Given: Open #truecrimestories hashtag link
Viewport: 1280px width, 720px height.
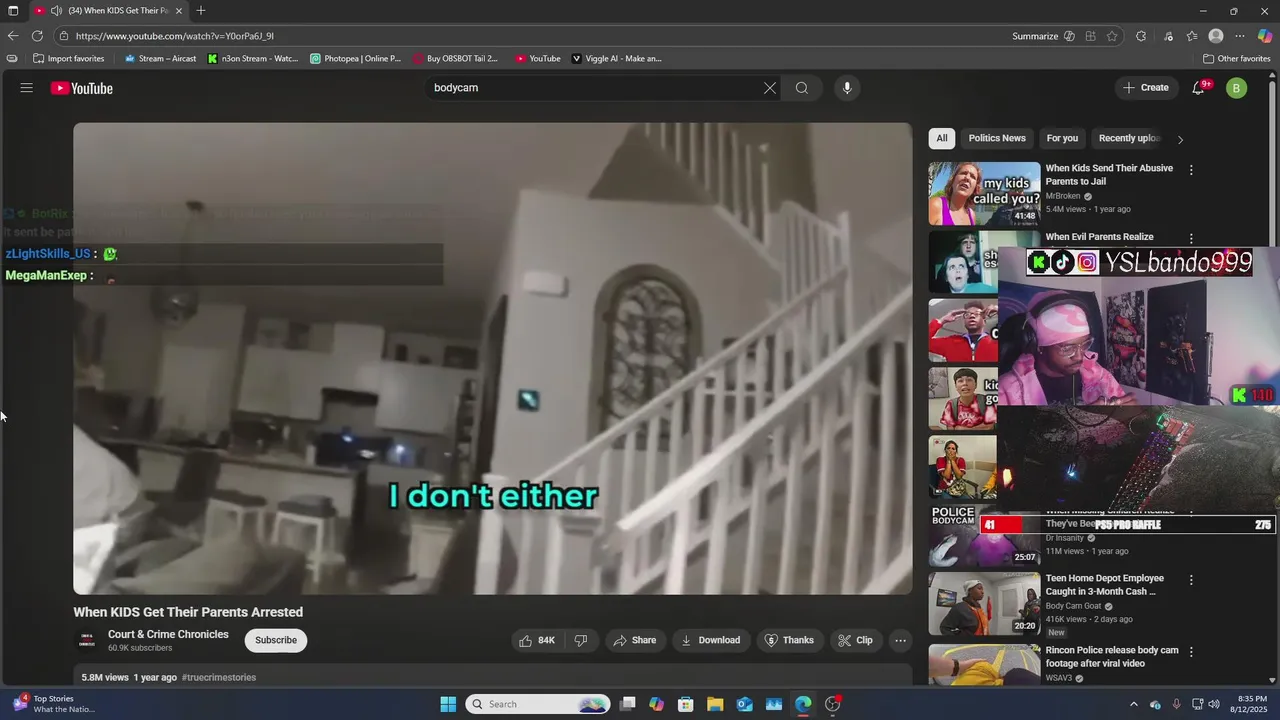Looking at the screenshot, I should (219, 677).
